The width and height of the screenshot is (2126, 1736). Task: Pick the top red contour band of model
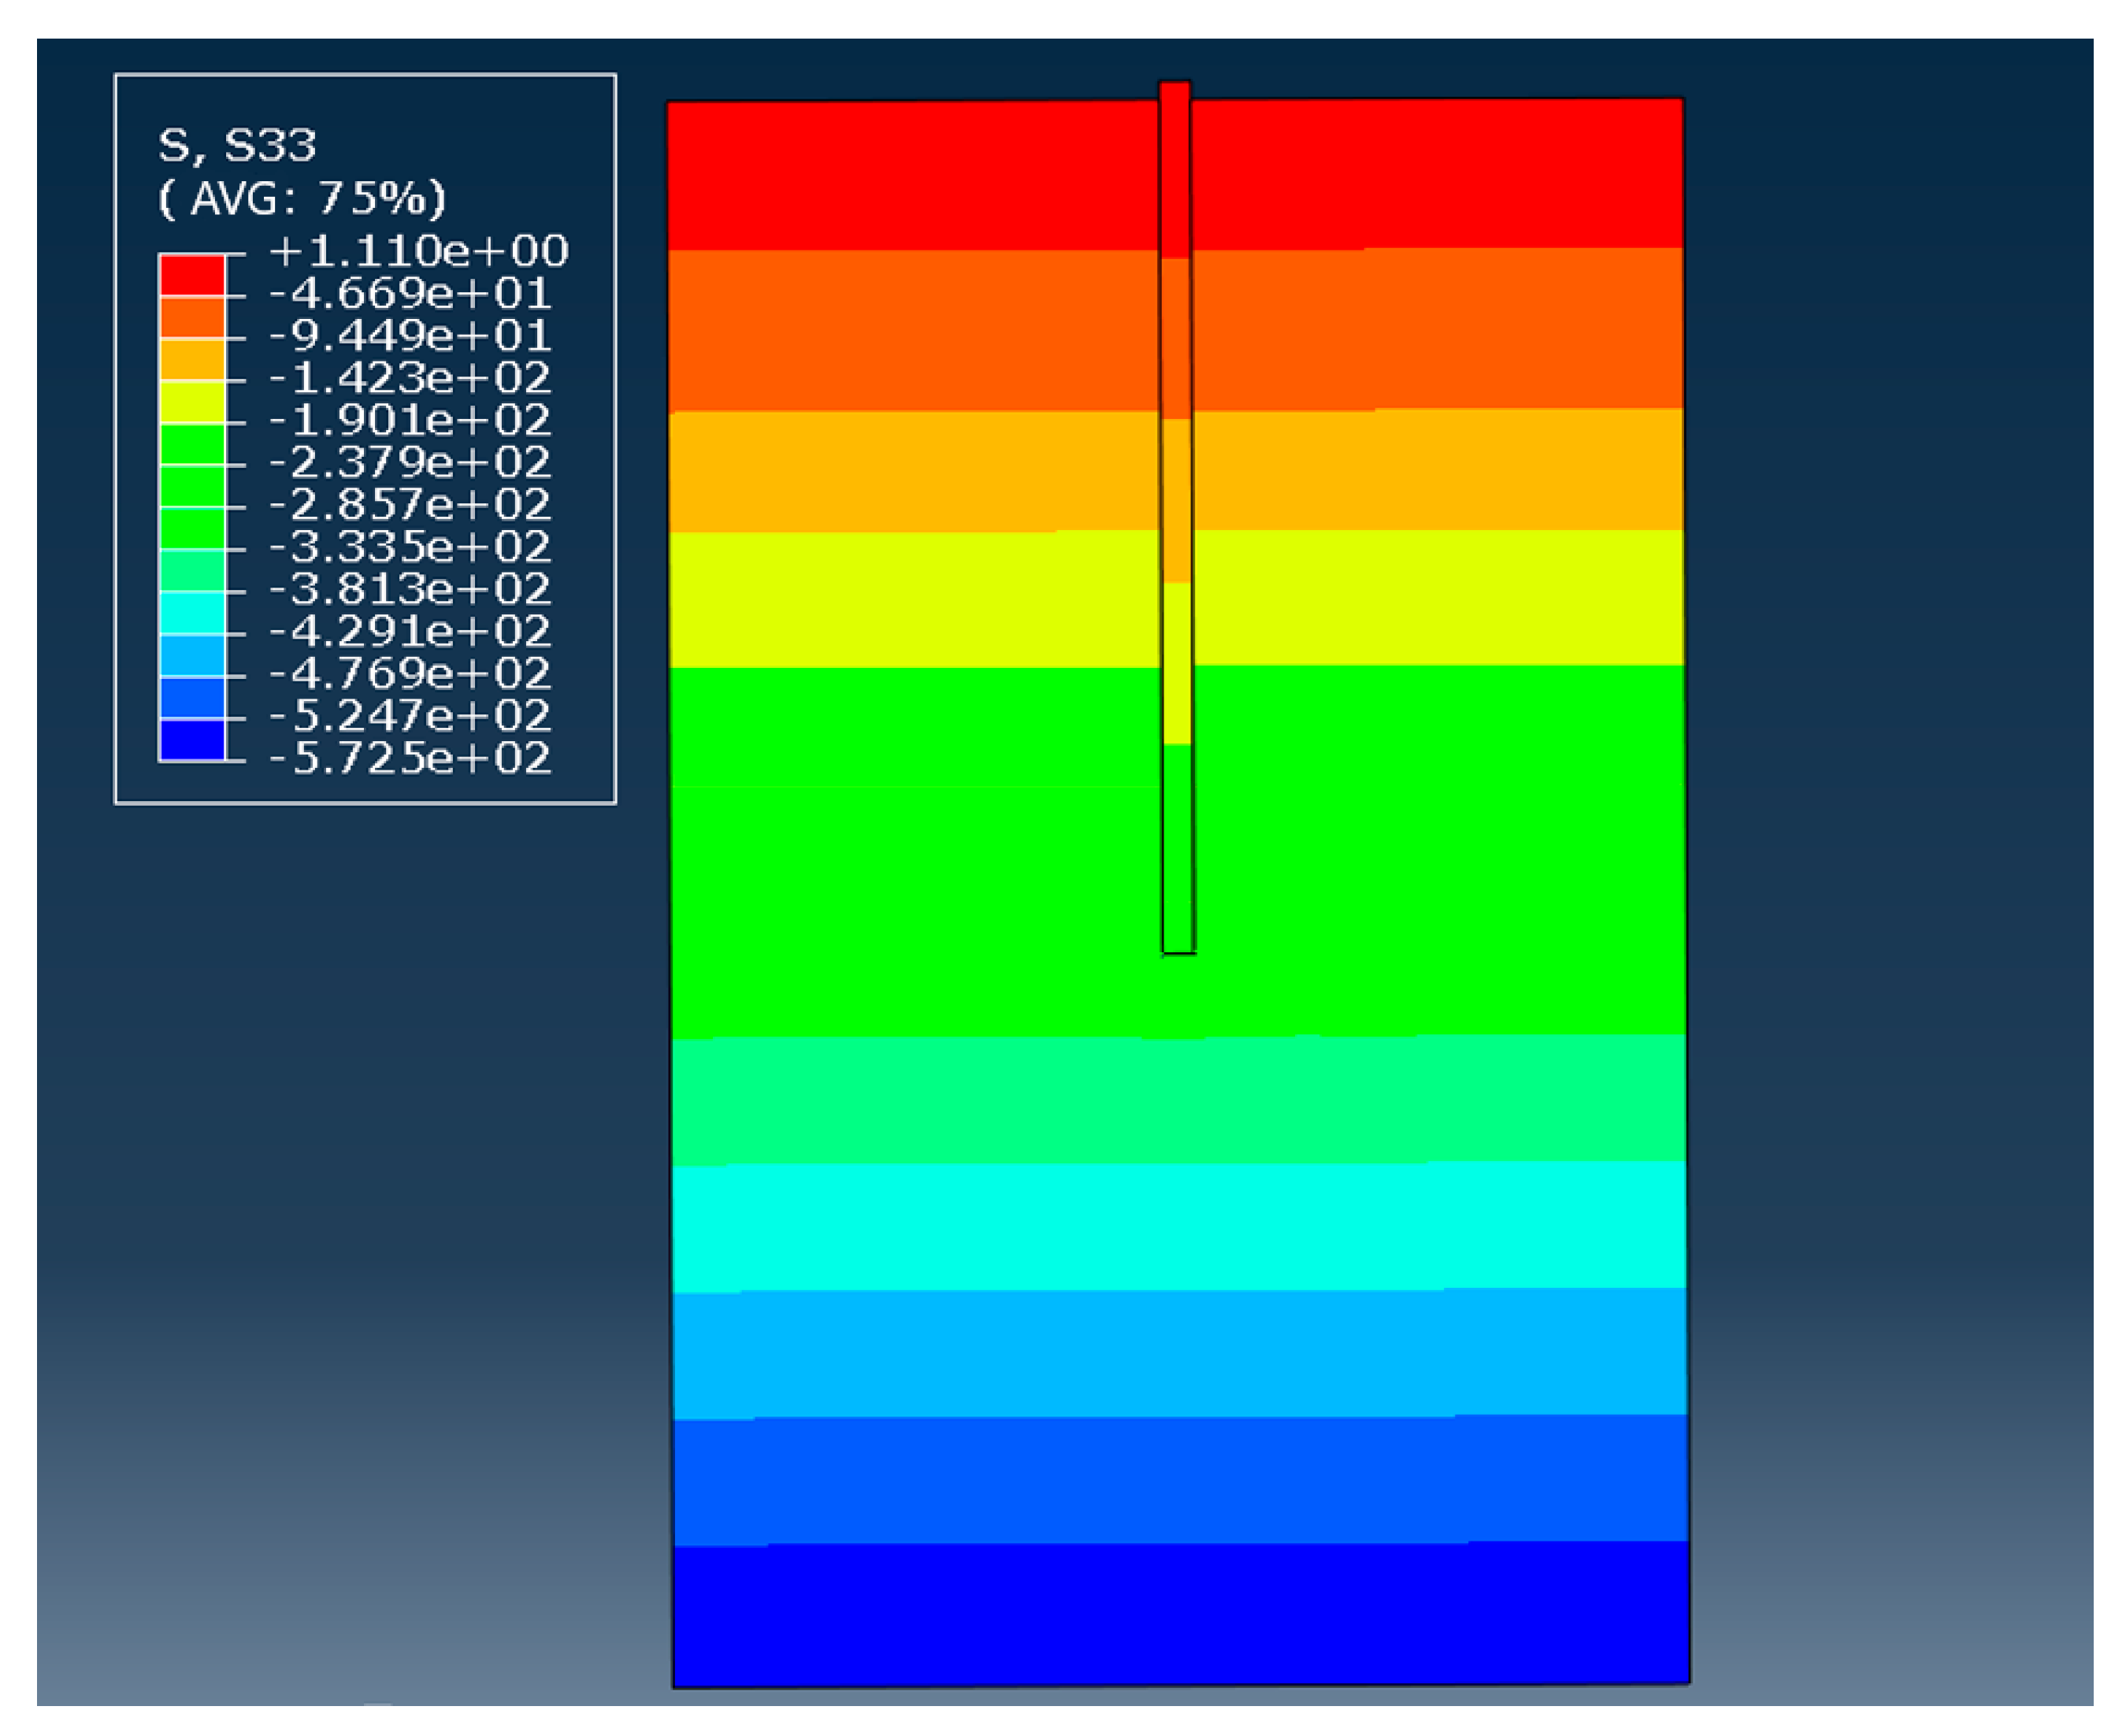pyautogui.click(x=900, y=175)
